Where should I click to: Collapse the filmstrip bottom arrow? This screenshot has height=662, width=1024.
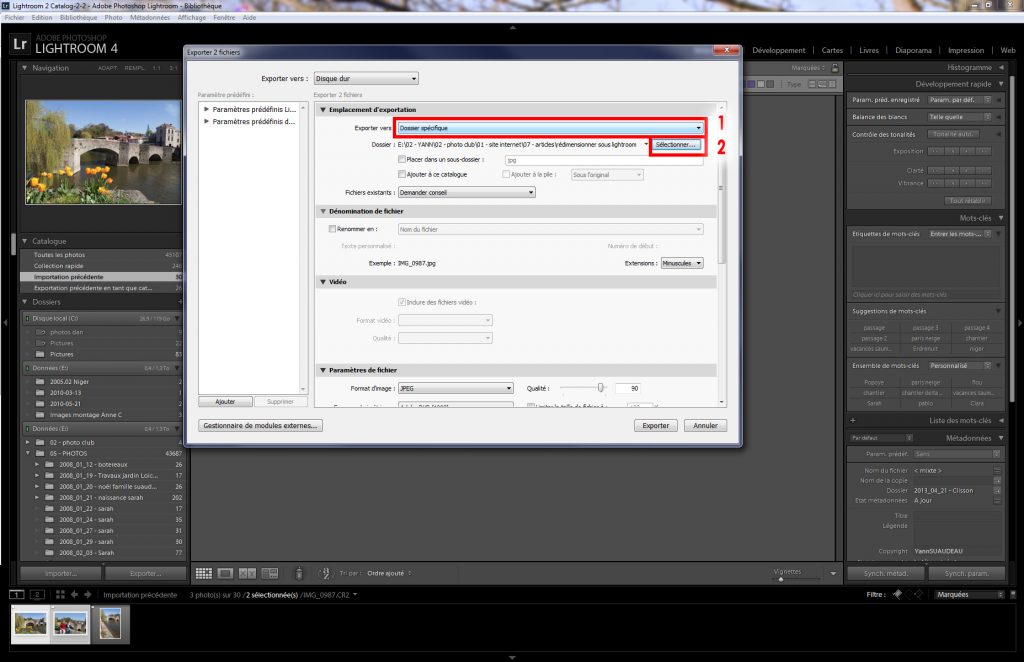[x=512, y=657]
